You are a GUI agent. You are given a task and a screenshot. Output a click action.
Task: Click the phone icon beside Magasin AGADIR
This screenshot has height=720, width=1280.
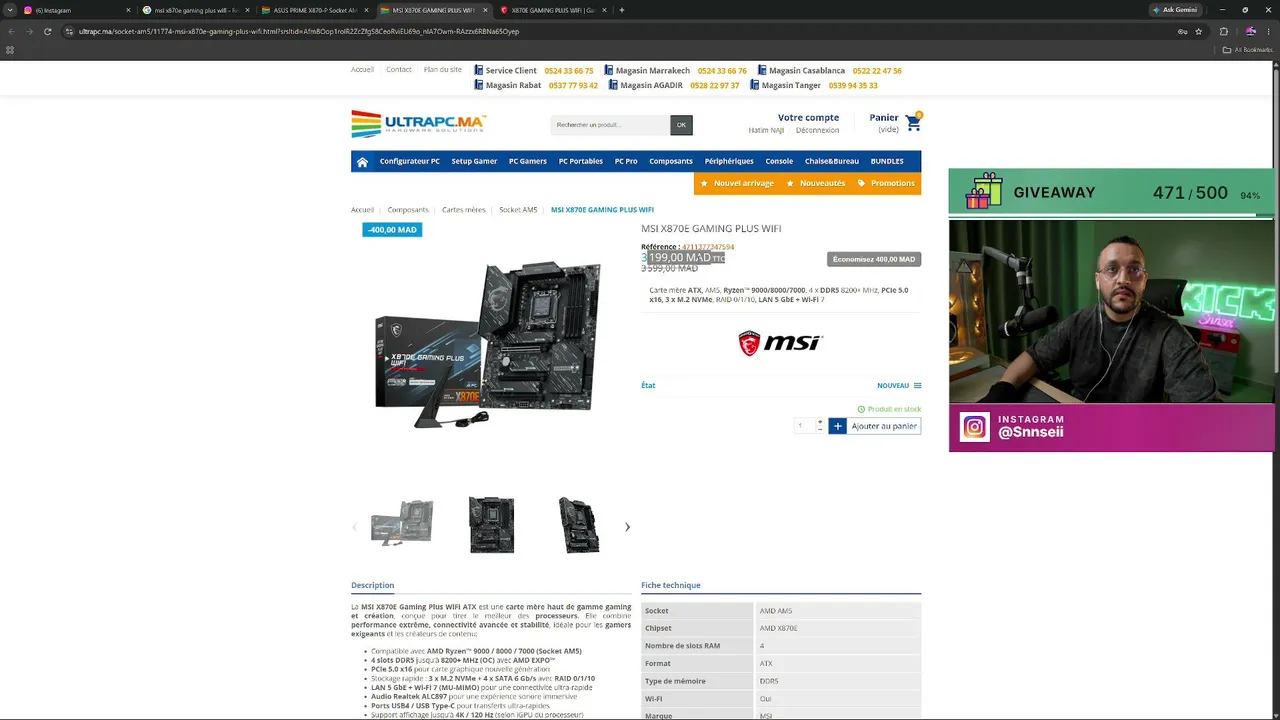pyautogui.click(x=612, y=85)
